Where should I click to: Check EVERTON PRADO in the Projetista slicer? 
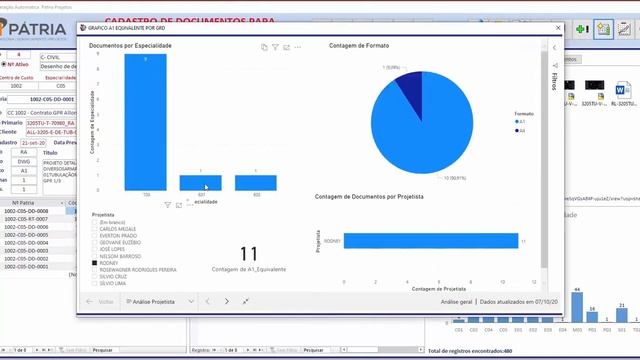tap(95, 236)
